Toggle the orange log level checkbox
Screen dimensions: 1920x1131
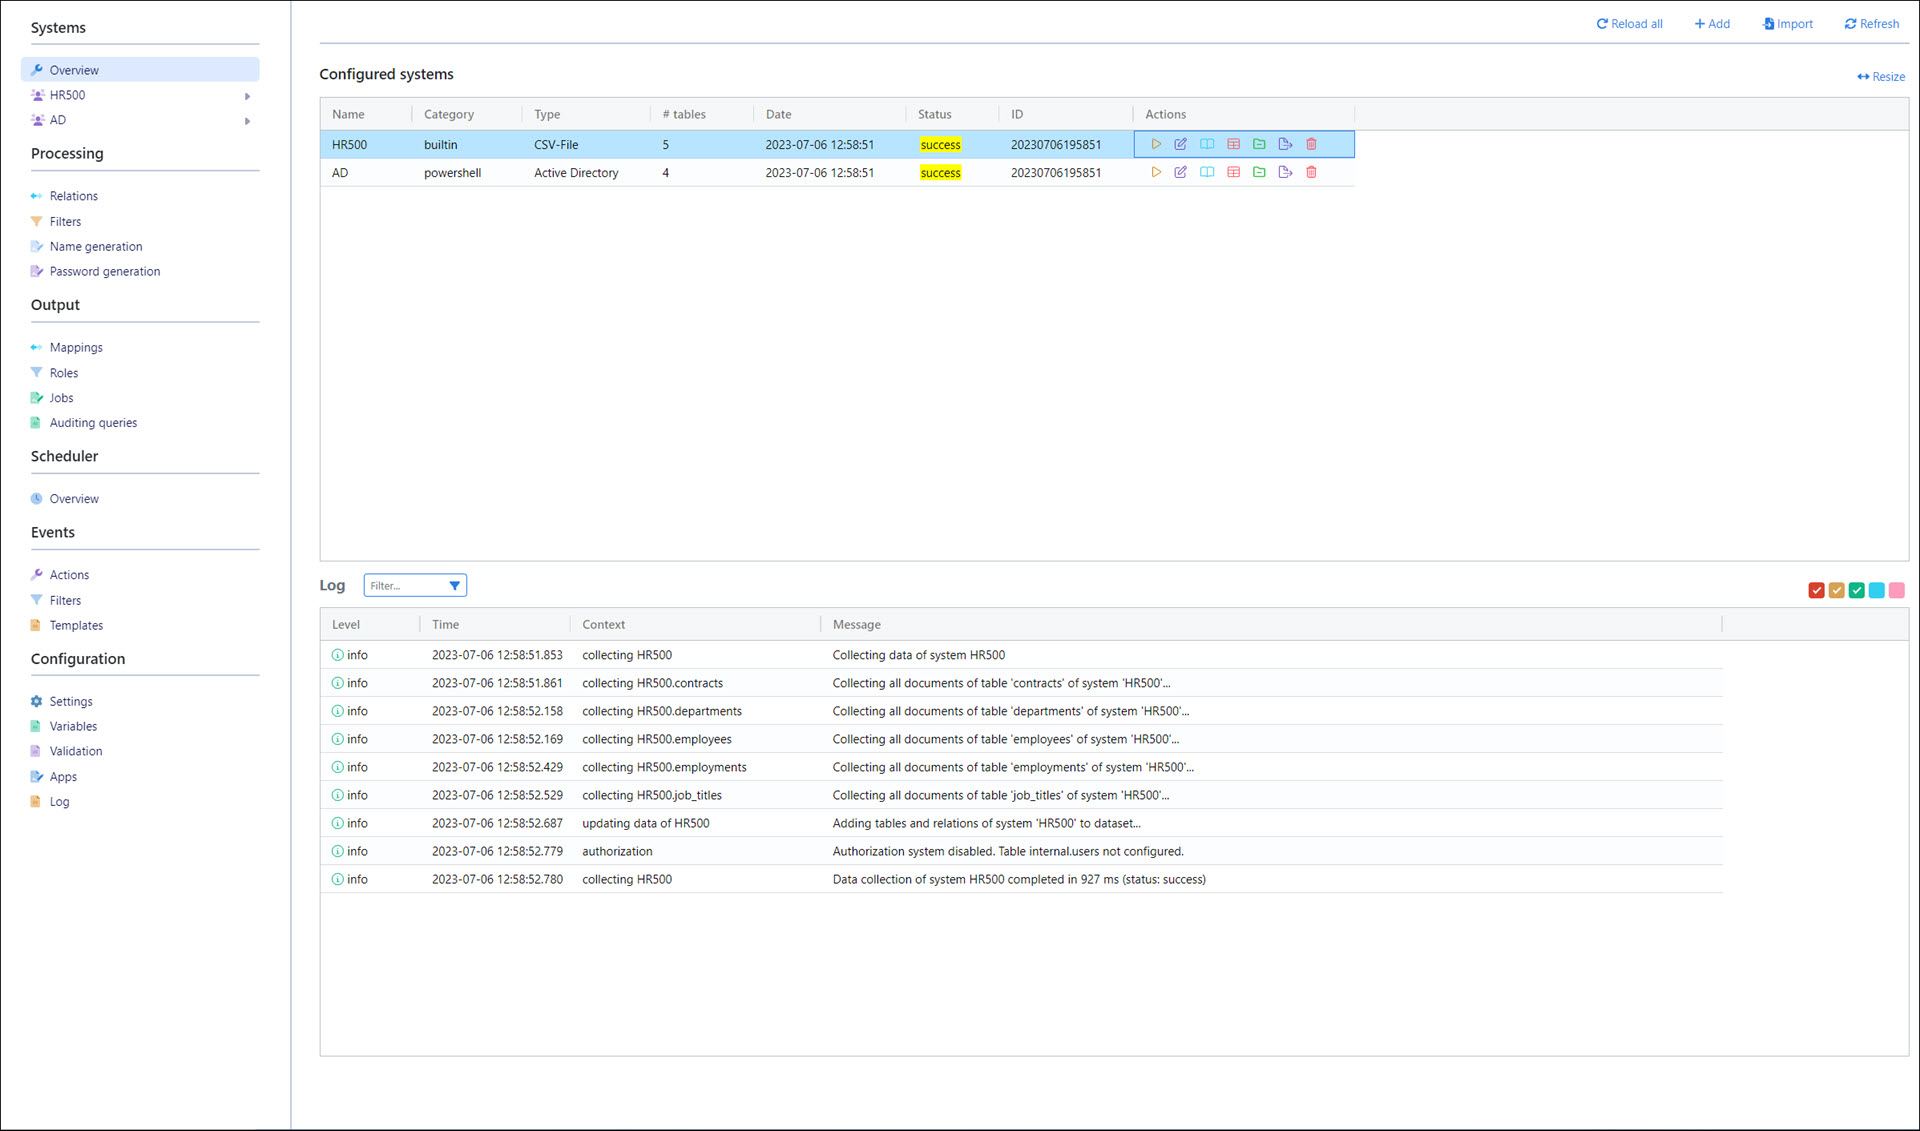[x=1836, y=591]
